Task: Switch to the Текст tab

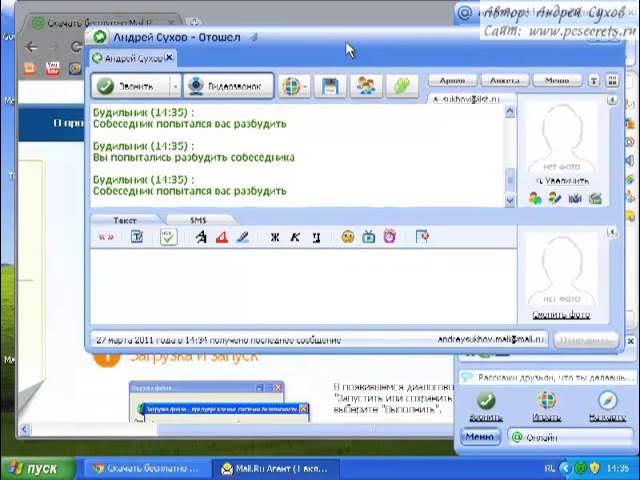Action: point(125,220)
